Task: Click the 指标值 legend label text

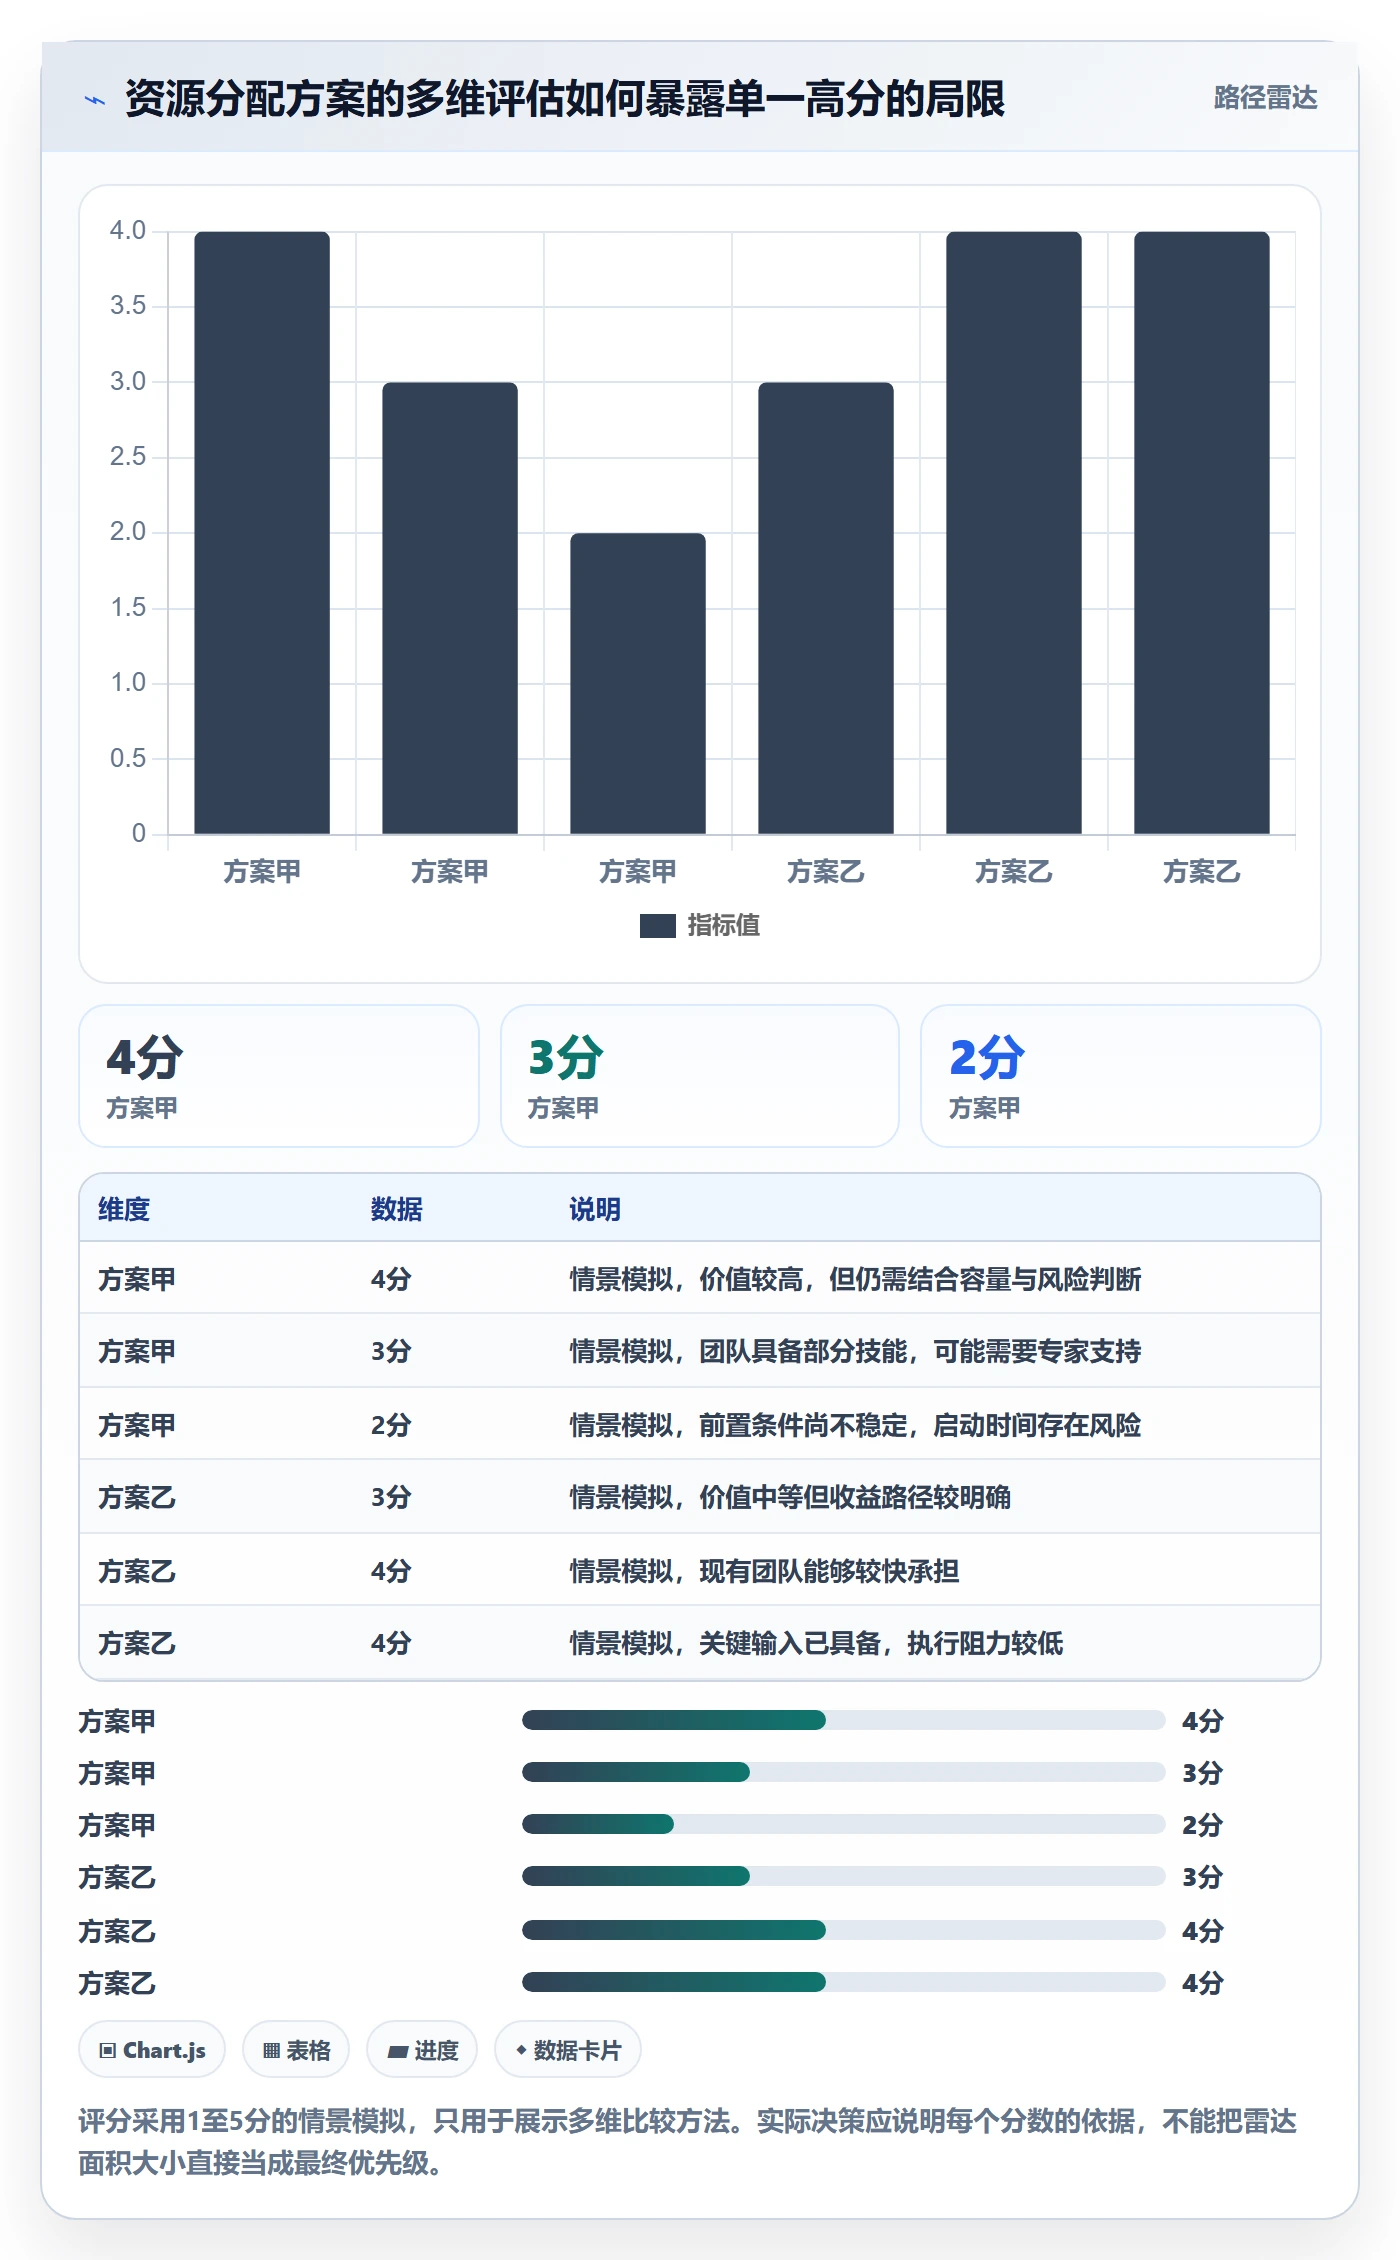Action: click(x=724, y=926)
